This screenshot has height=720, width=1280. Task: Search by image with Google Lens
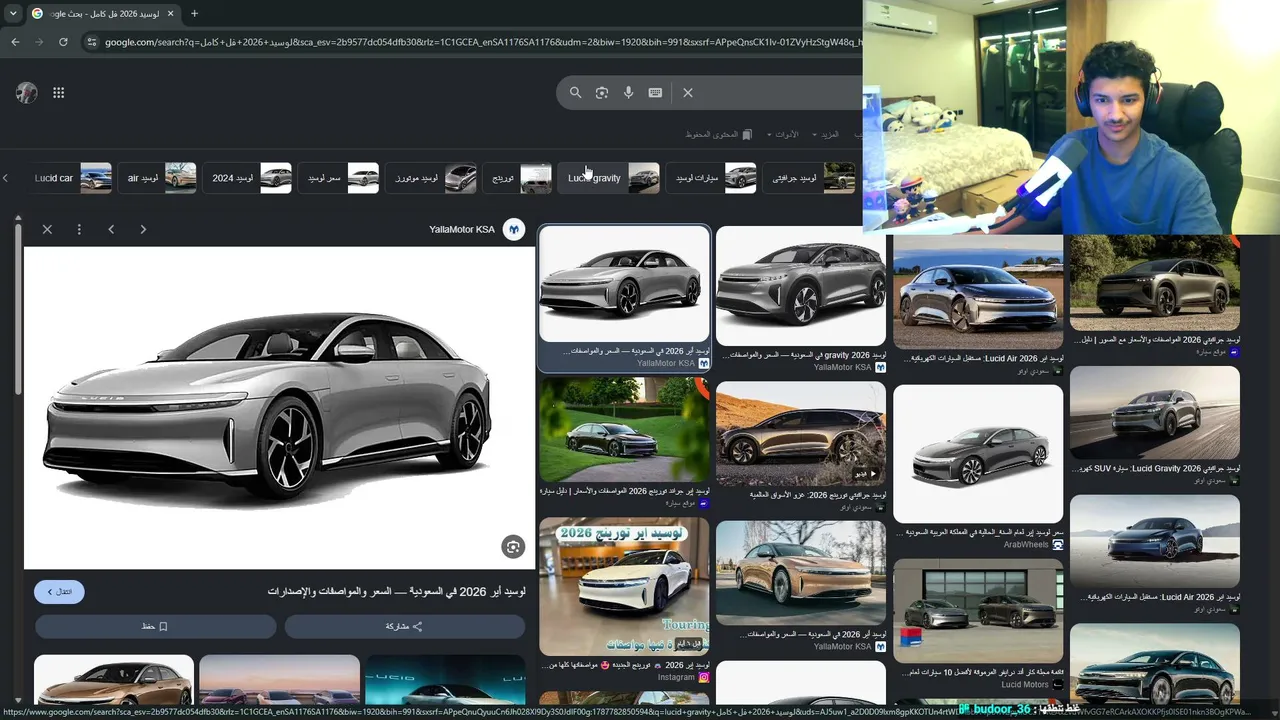pyautogui.click(x=602, y=93)
